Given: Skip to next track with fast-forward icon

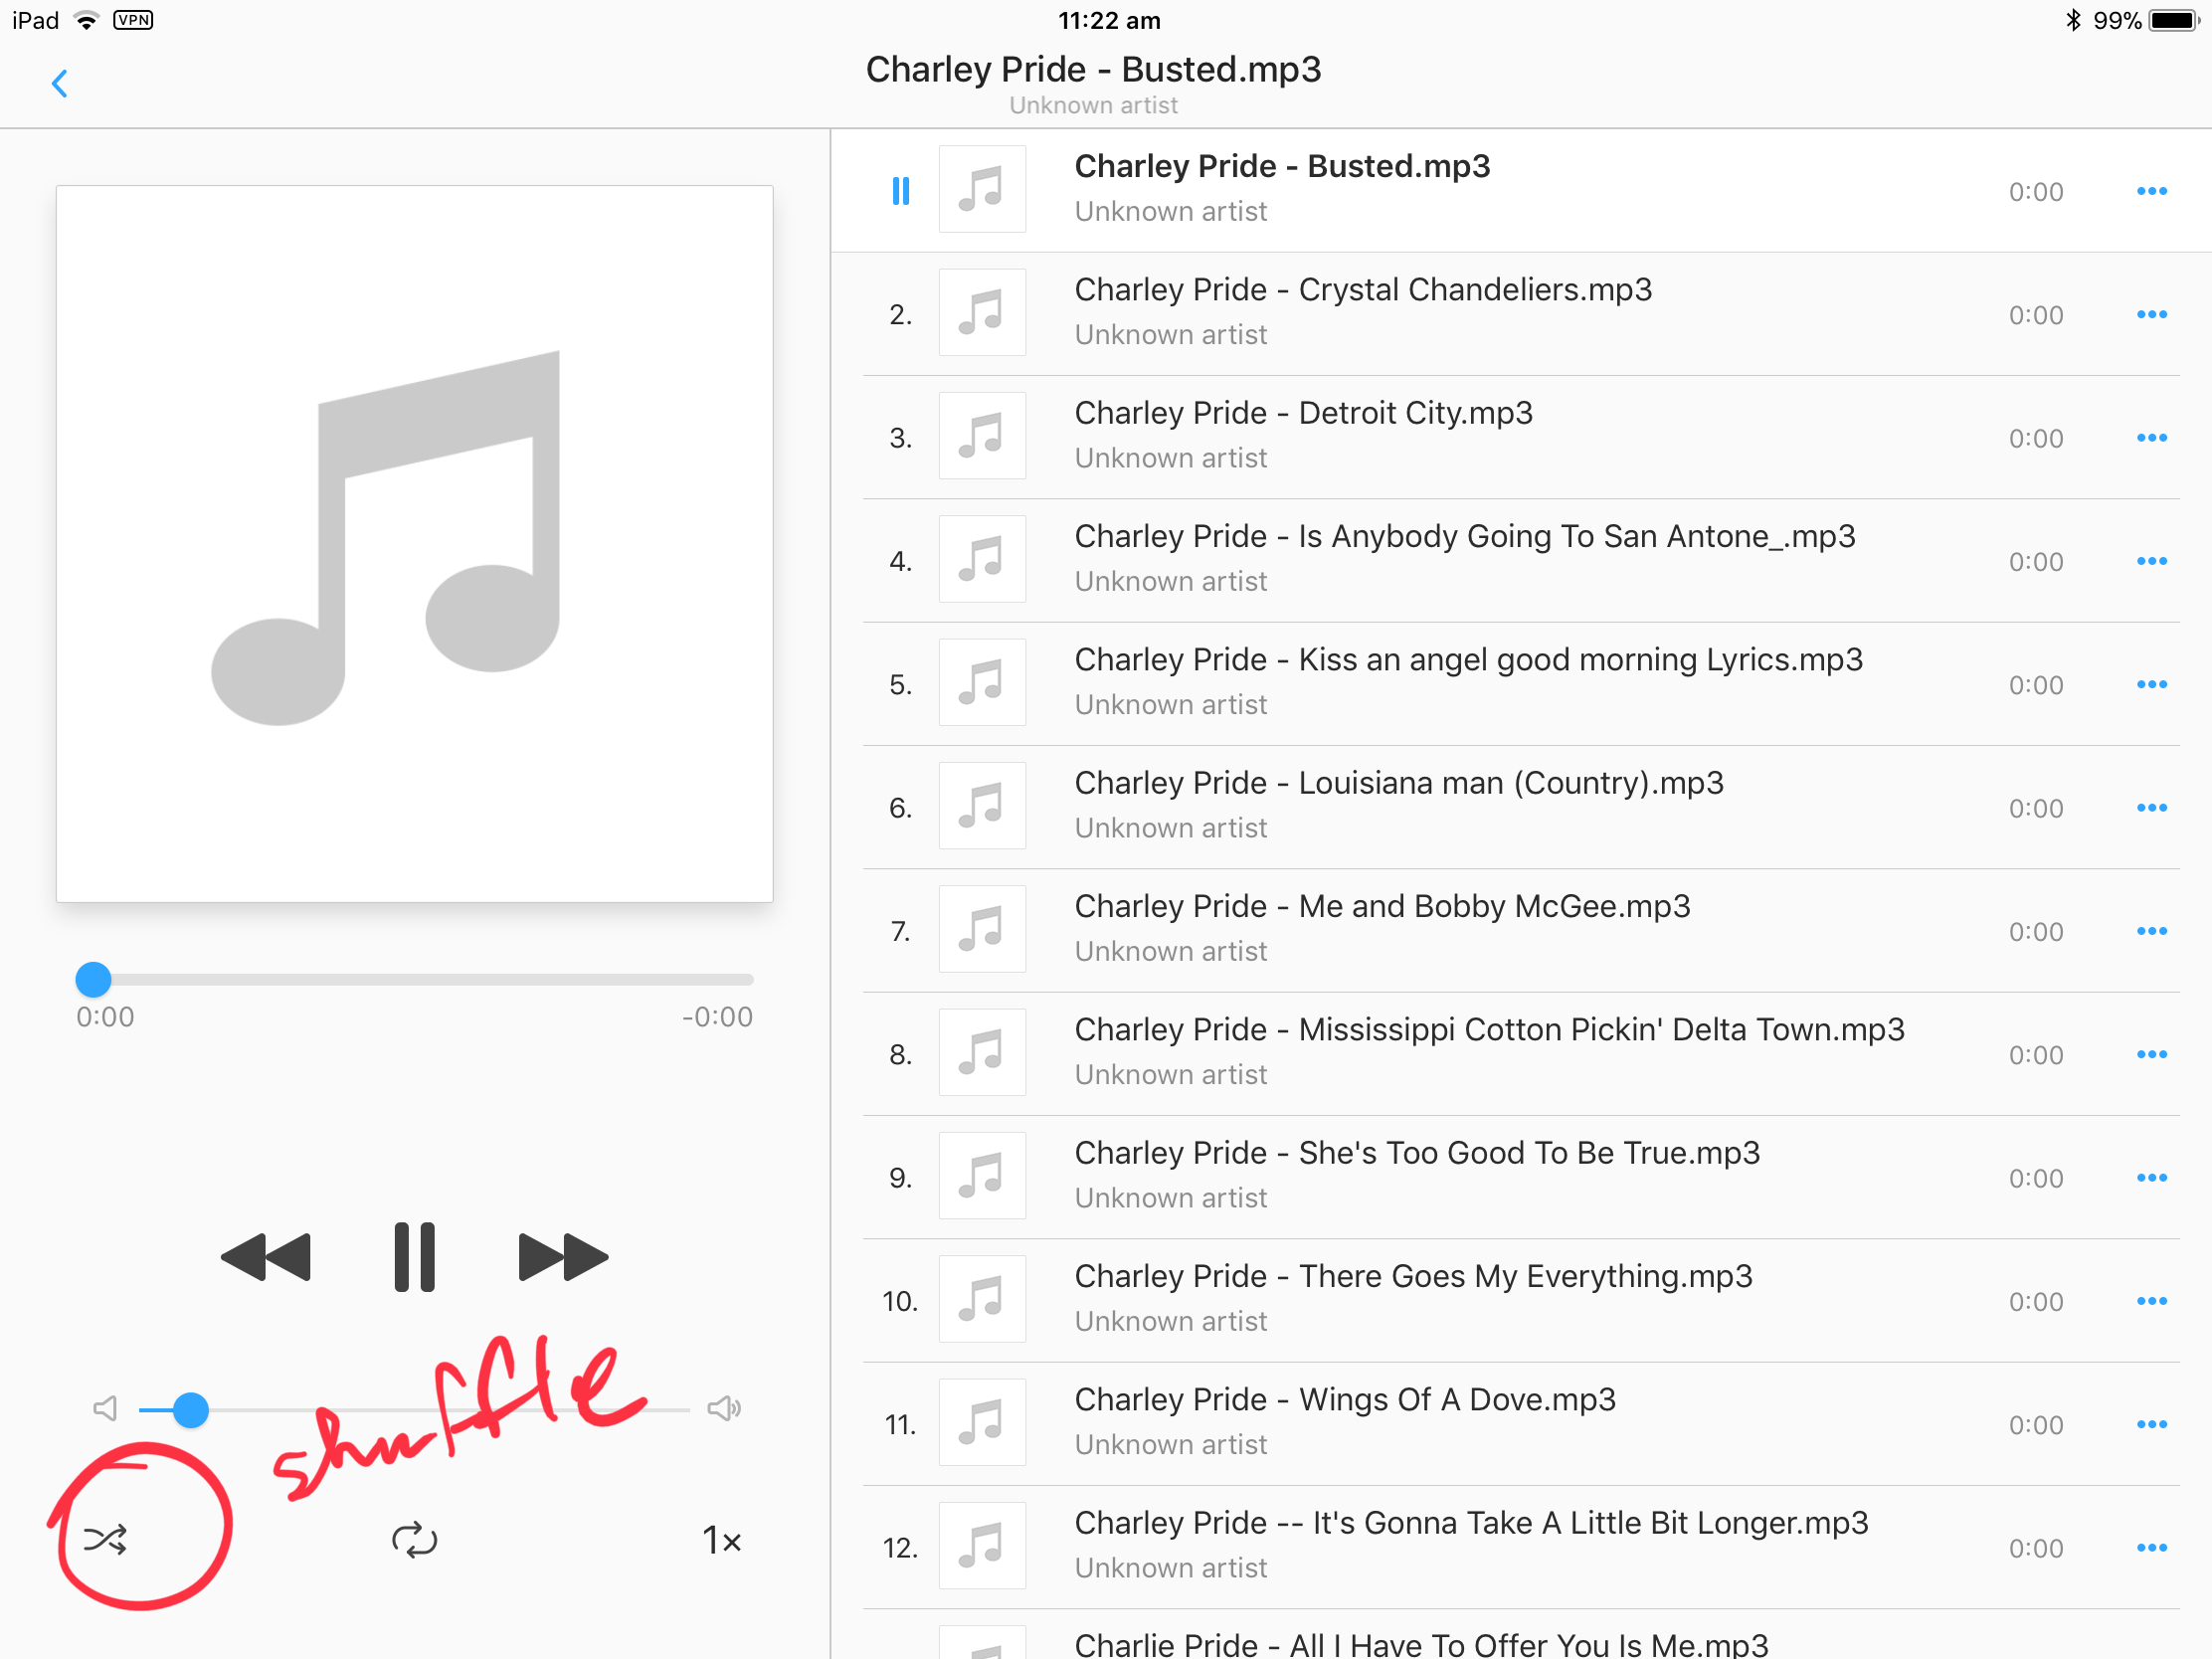Looking at the screenshot, I should point(563,1257).
